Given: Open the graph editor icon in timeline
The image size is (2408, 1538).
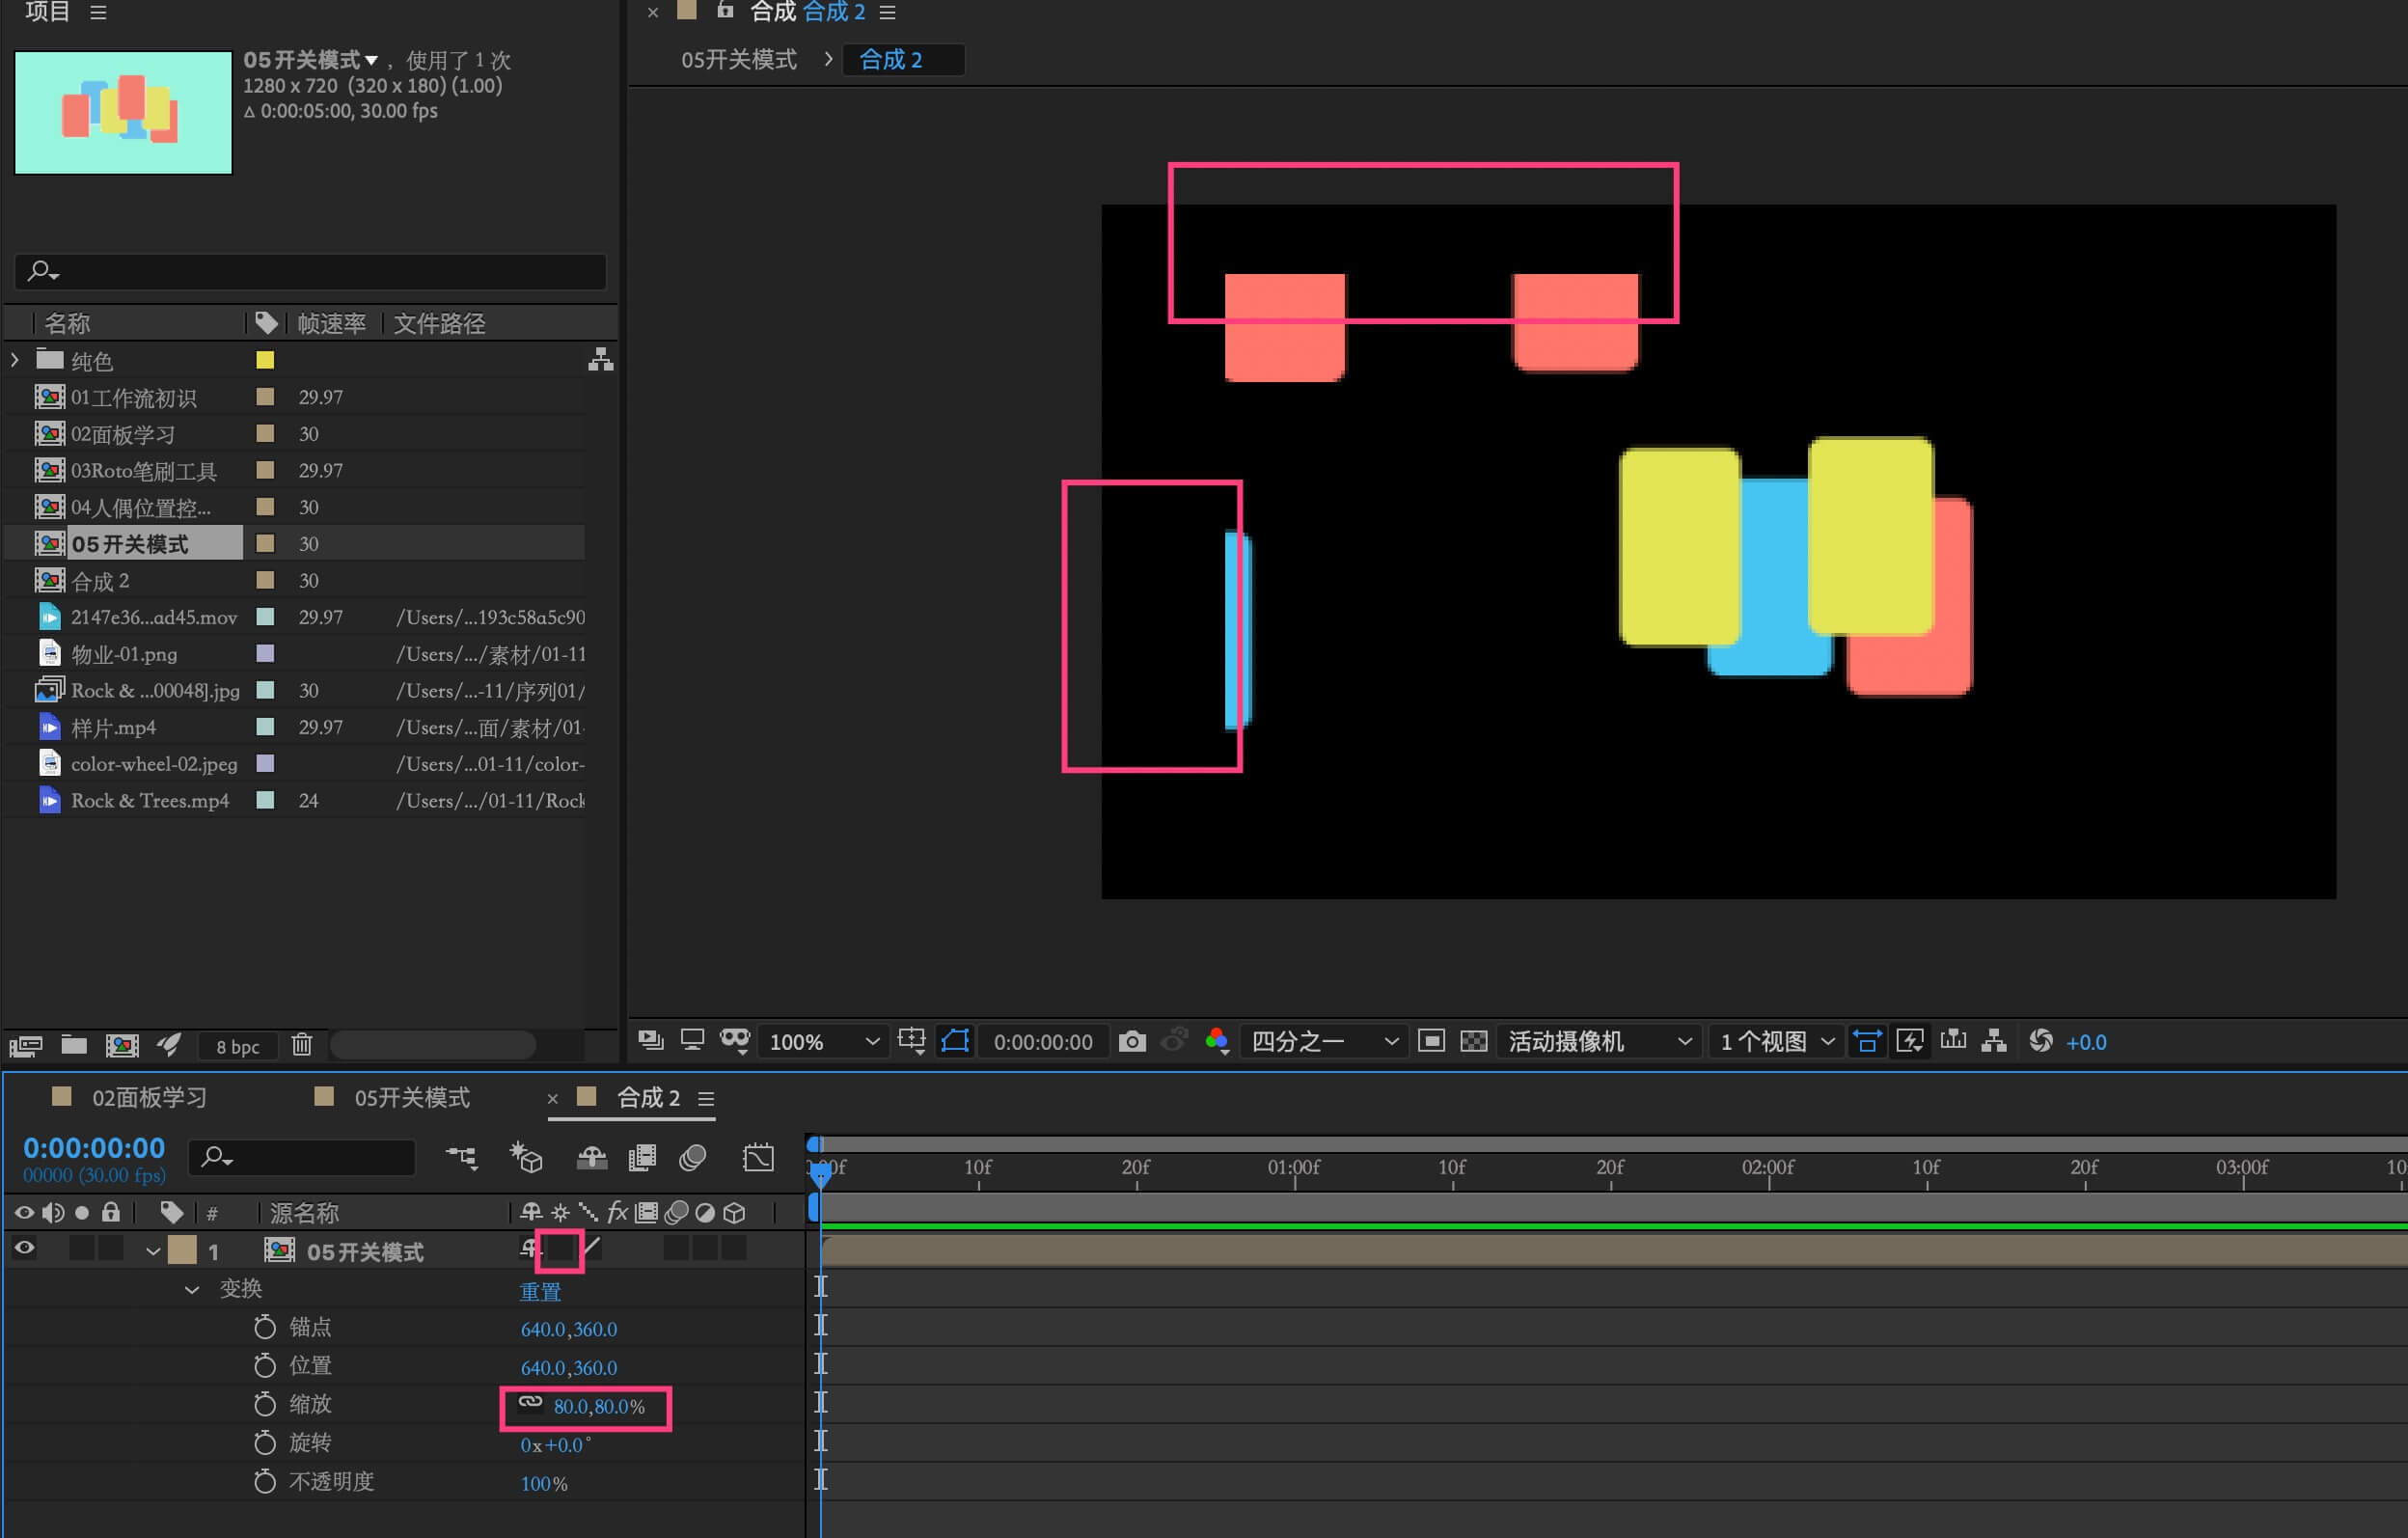Looking at the screenshot, I should coord(758,1158).
